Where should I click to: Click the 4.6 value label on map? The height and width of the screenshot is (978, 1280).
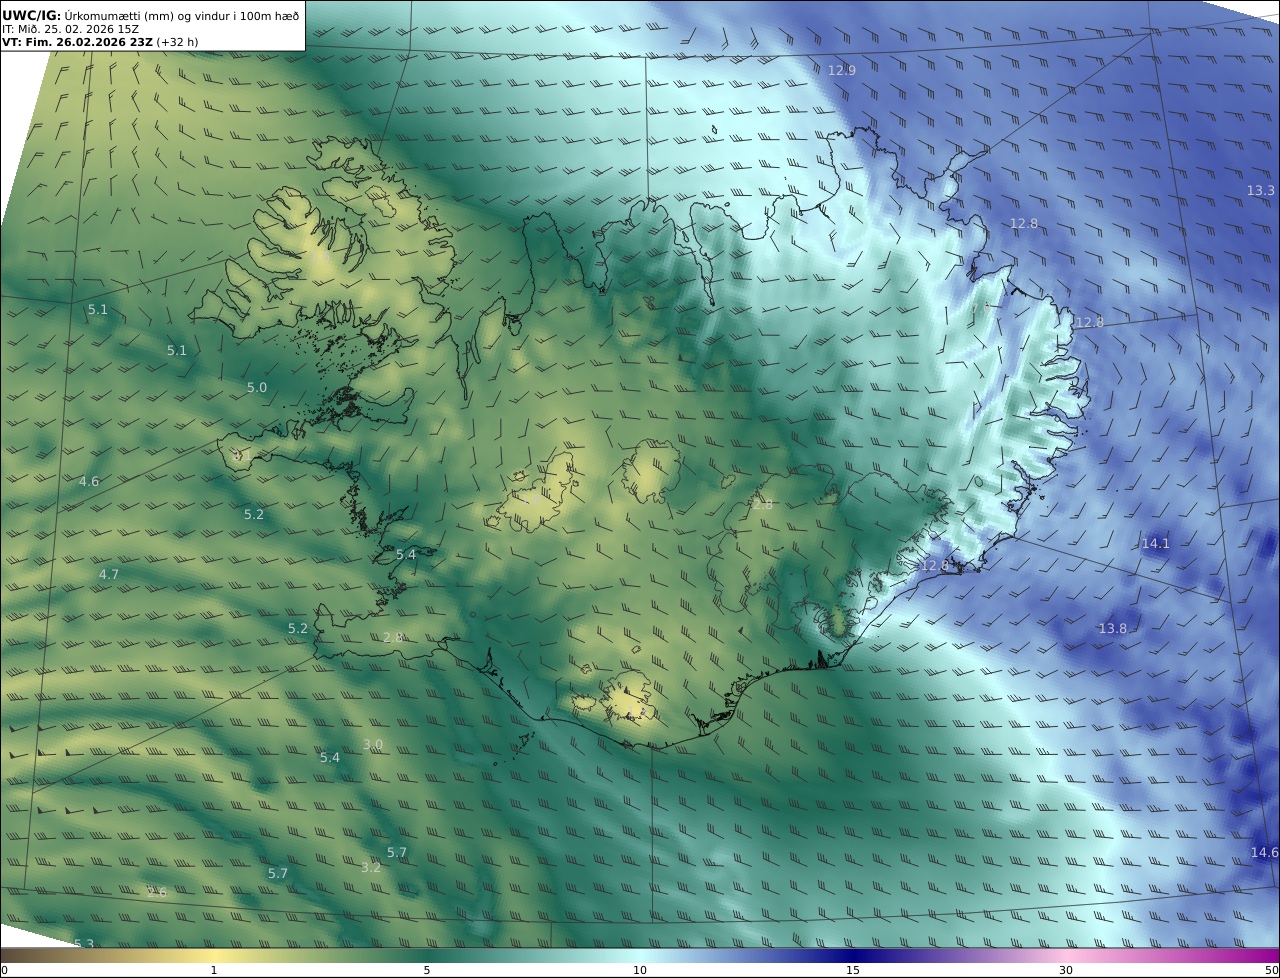point(89,481)
